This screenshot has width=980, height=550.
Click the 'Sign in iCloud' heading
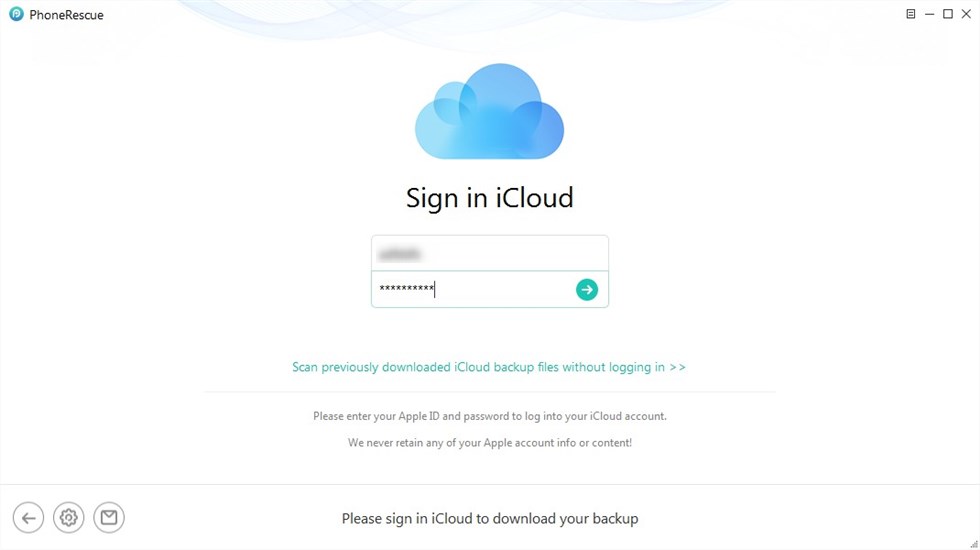[x=489, y=198]
